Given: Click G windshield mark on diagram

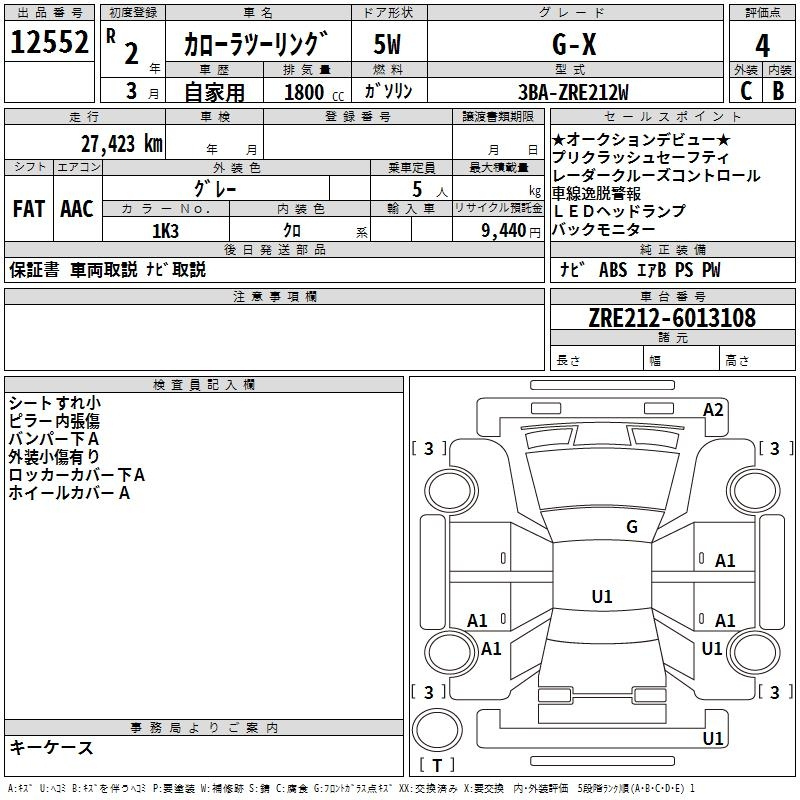Looking at the screenshot, I should [632, 527].
